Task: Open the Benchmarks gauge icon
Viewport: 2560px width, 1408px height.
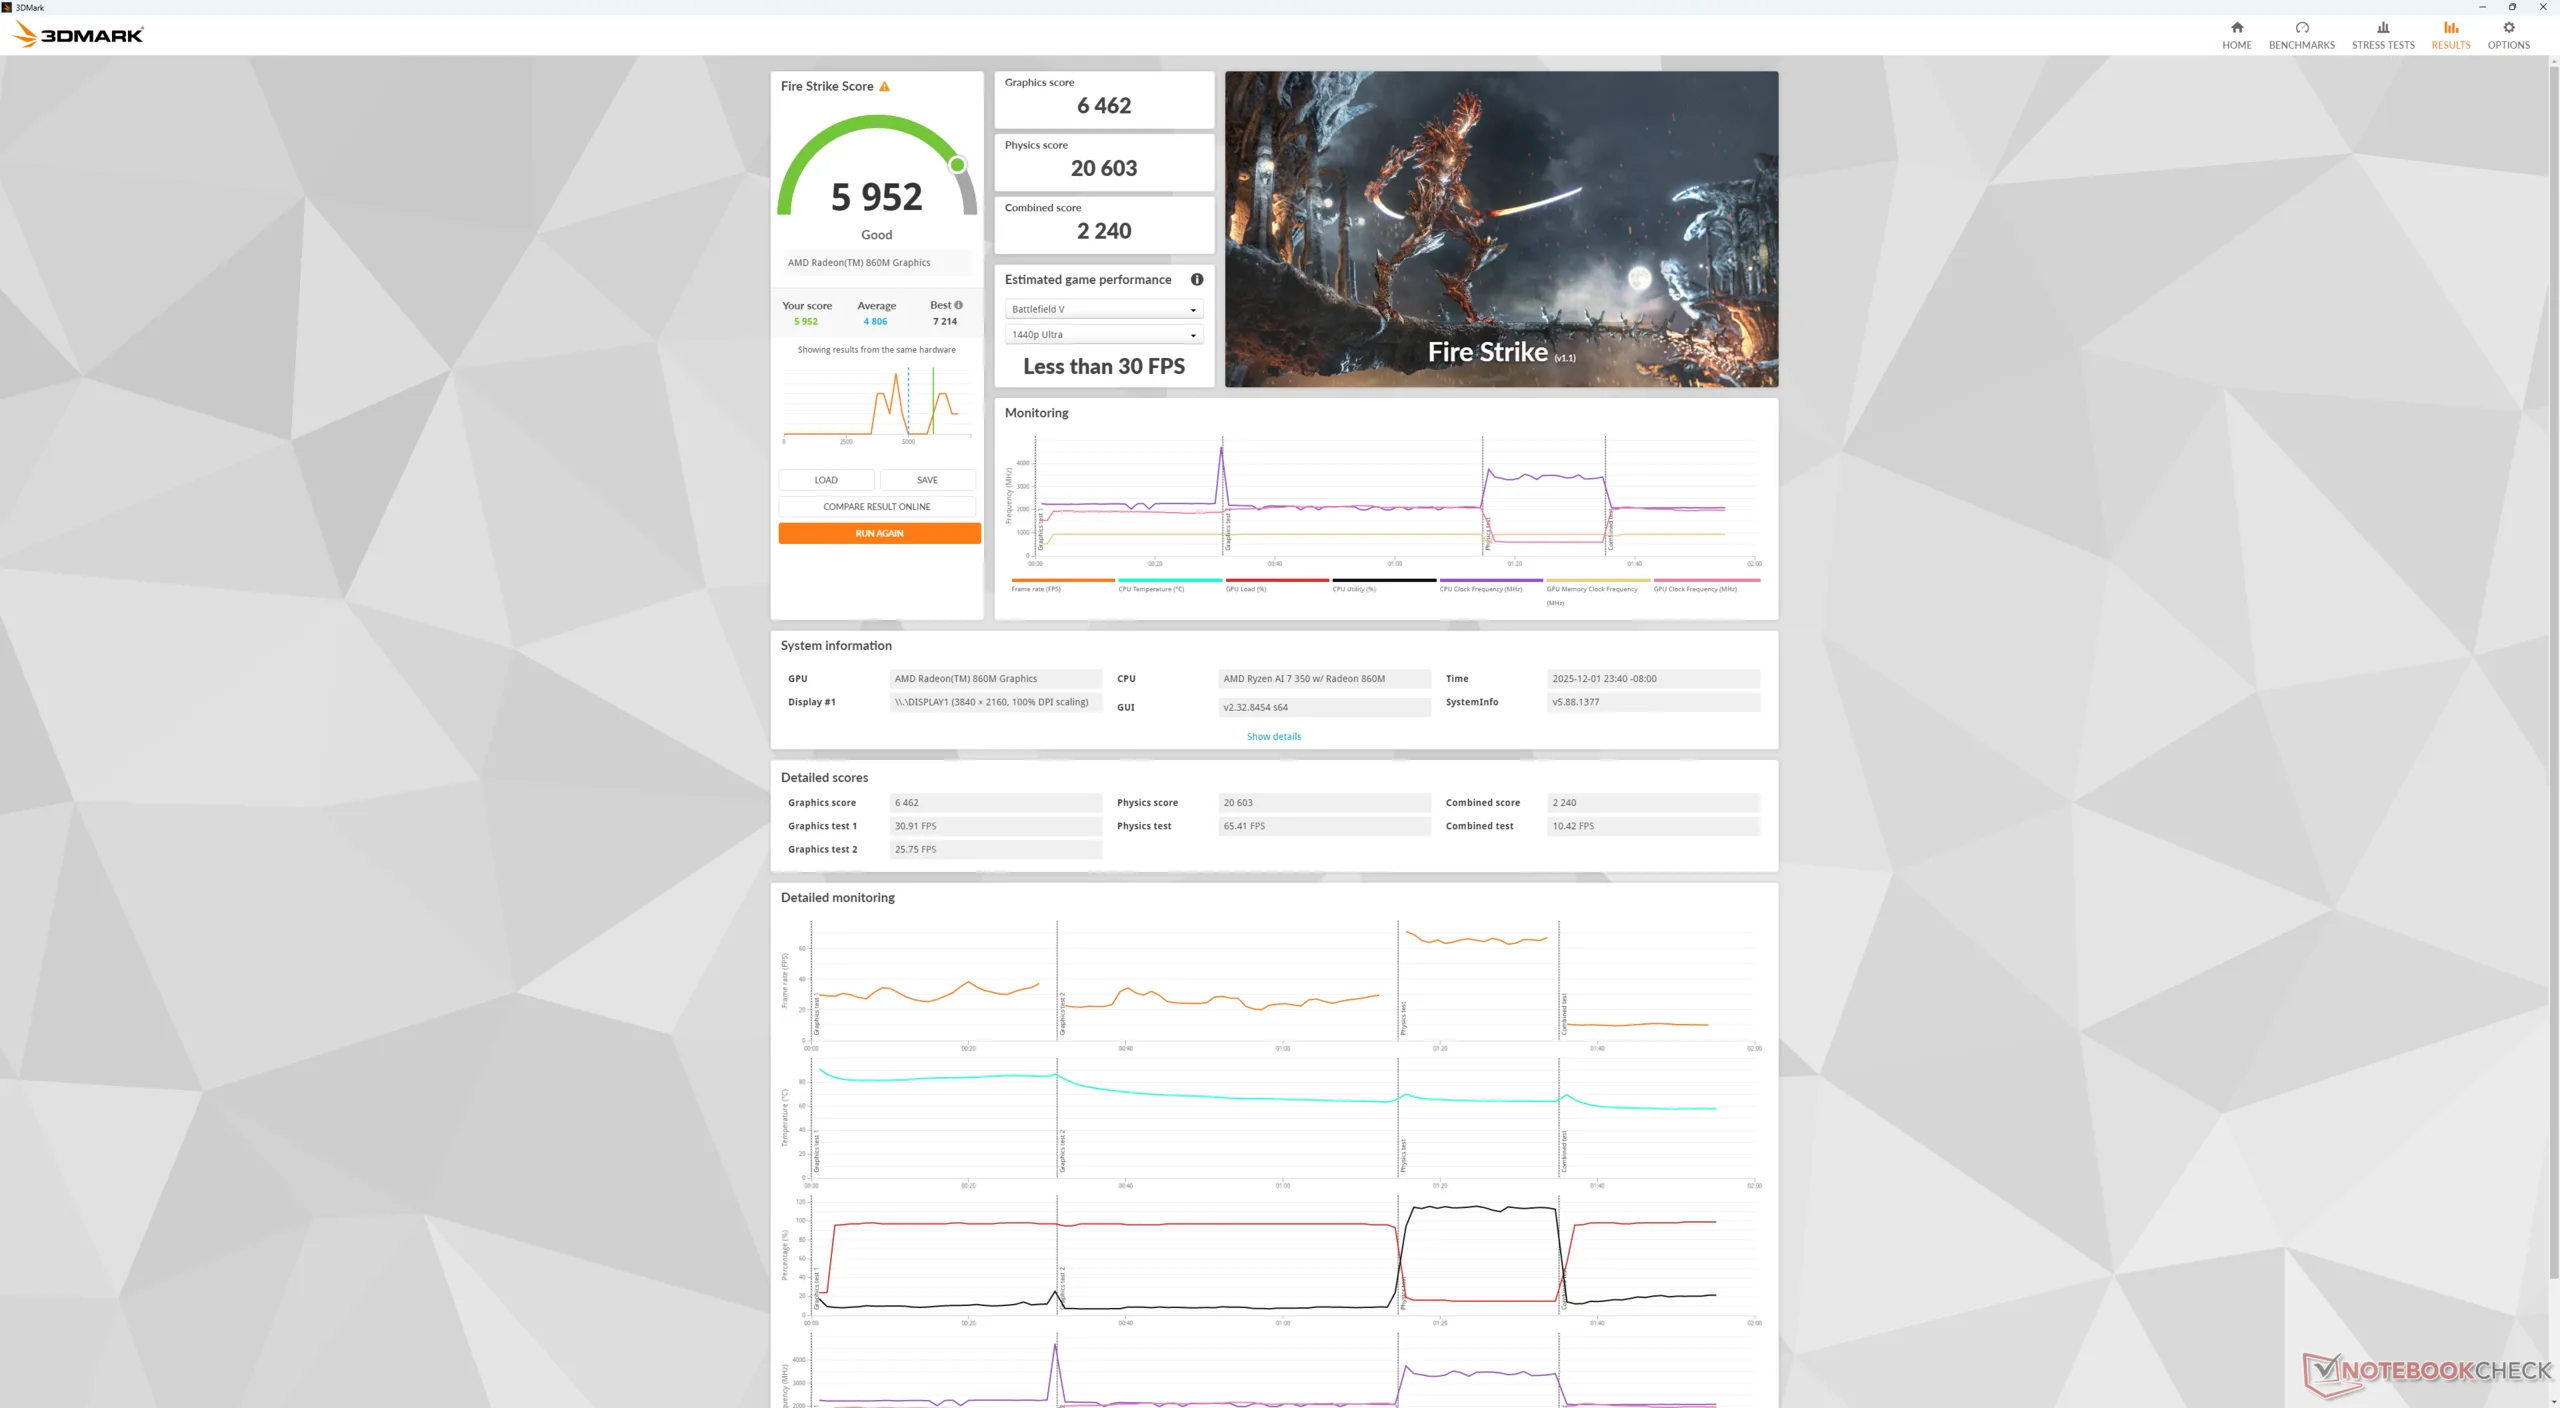Action: [x=2301, y=28]
